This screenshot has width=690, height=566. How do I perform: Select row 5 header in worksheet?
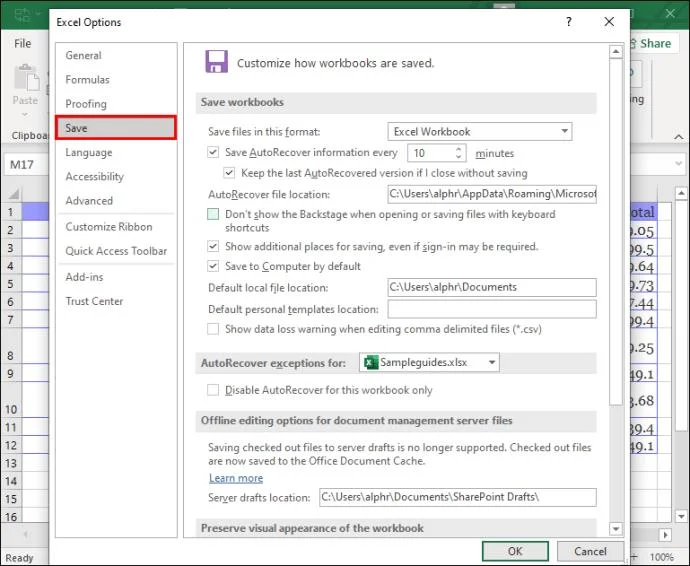click(x=10, y=284)
